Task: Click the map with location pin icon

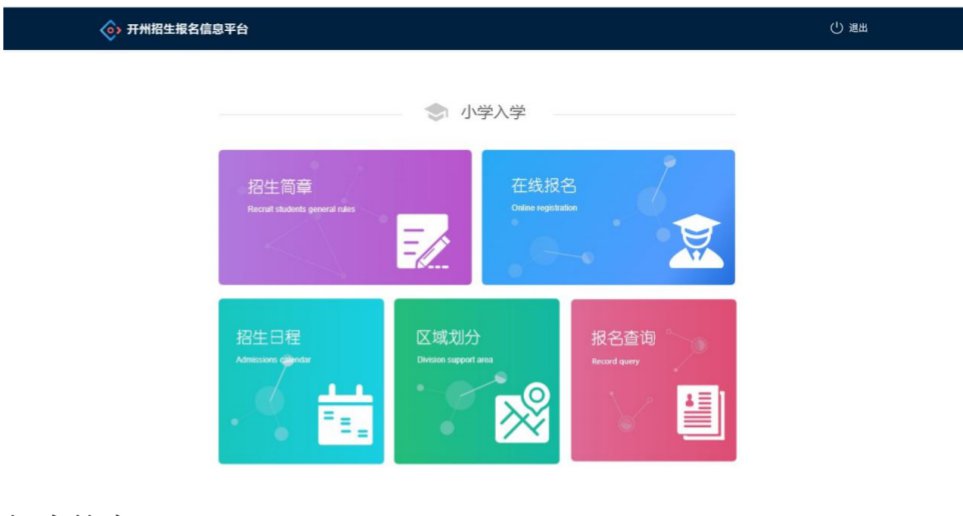Action: pos(523,412)
